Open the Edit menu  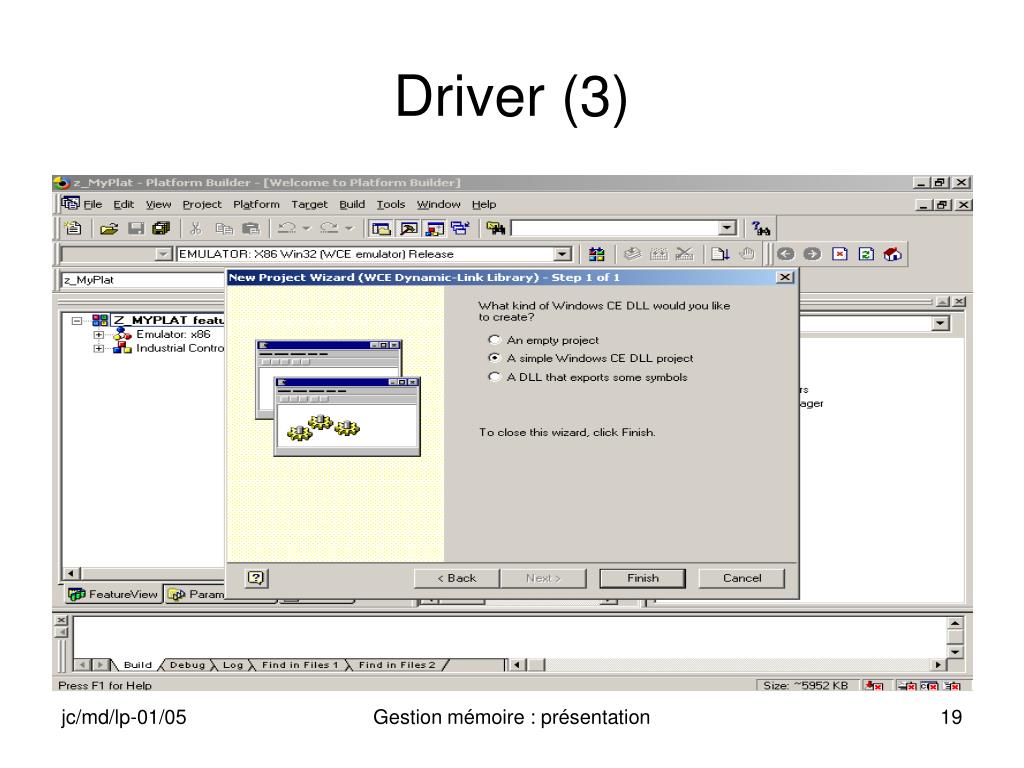(123, 204)
